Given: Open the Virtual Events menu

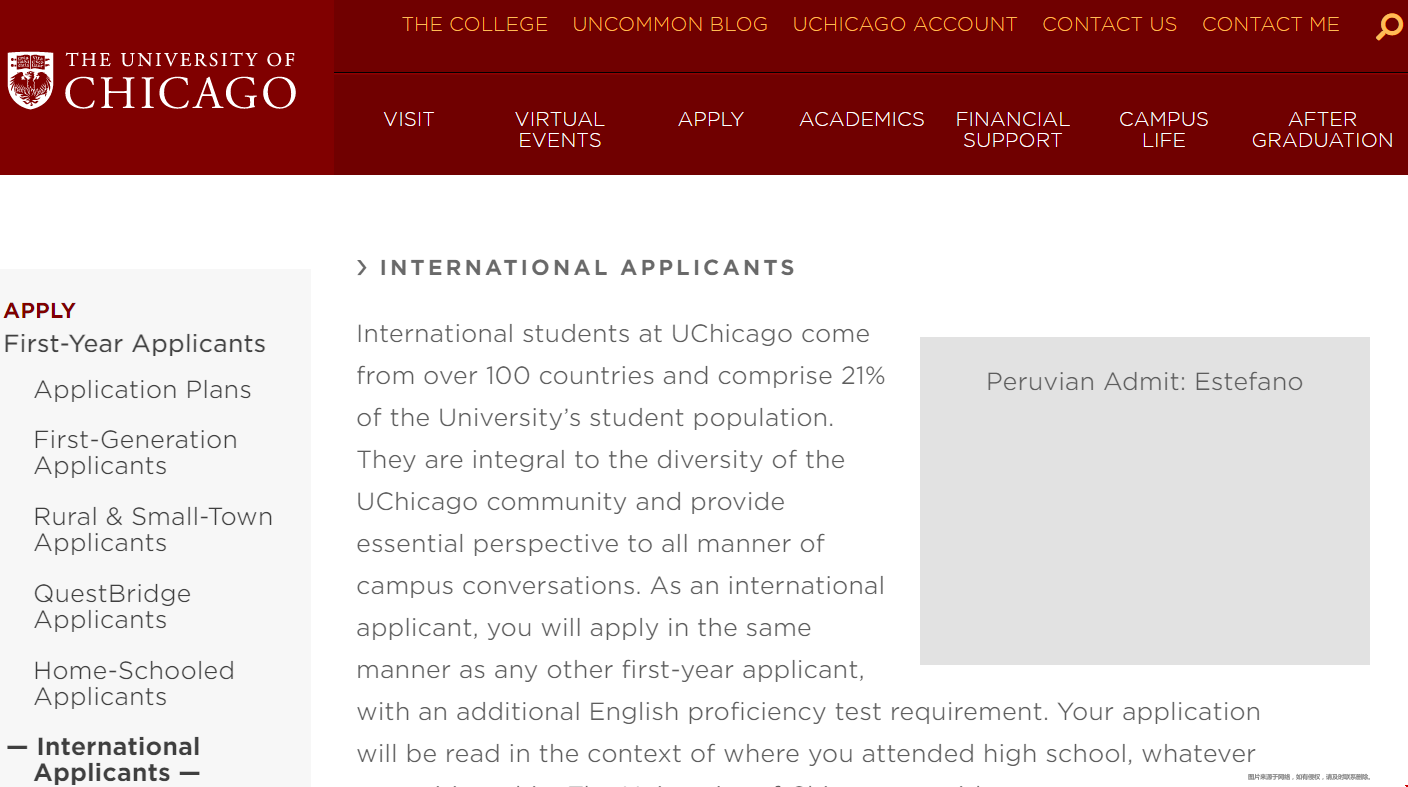Looking at the screenshot, I should tap(560, 130).
